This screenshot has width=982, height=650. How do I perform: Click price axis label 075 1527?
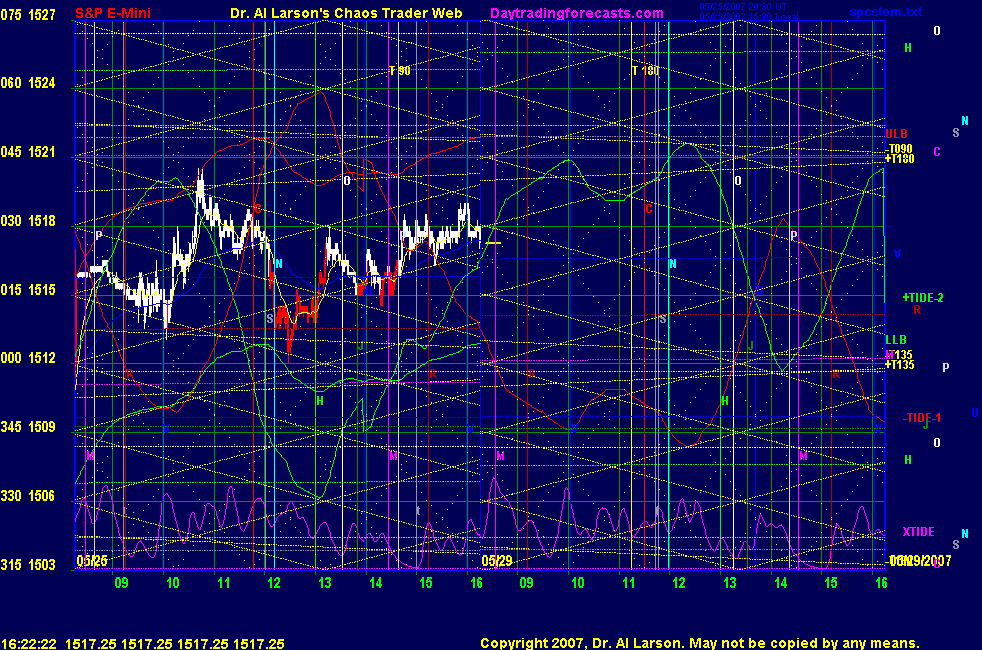point(28,14)
